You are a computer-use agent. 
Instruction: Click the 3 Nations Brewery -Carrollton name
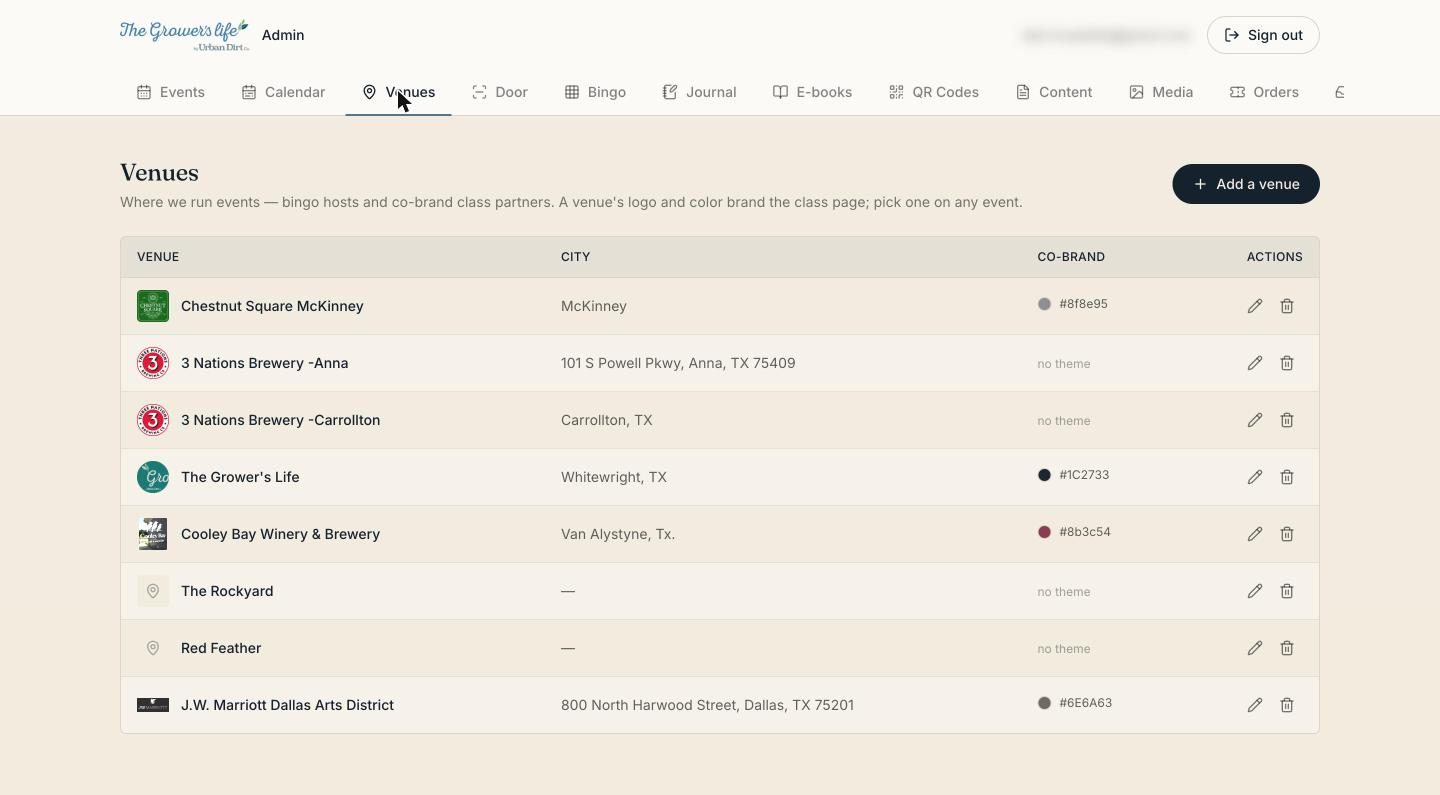281,420
